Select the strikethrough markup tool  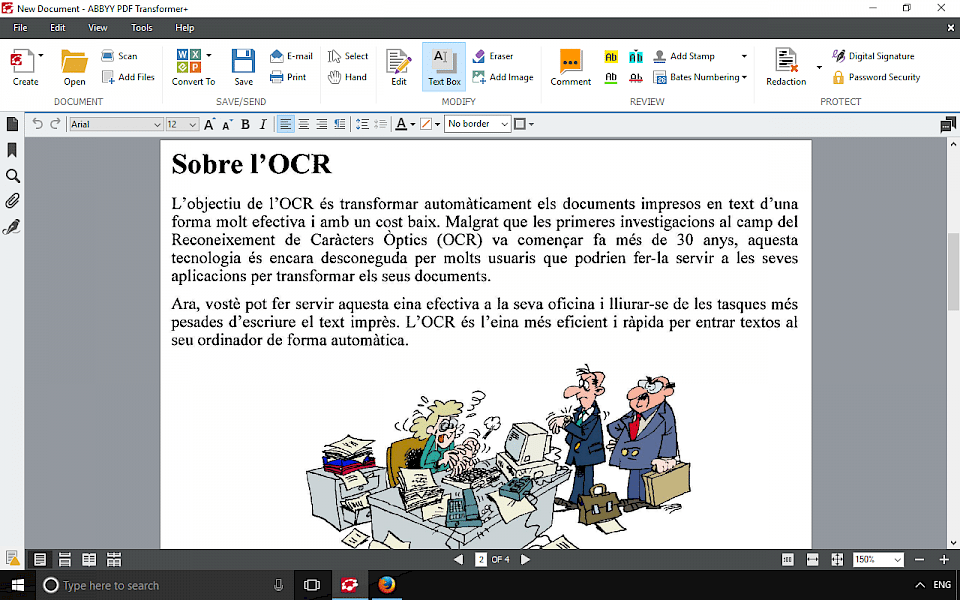(636, 78)
